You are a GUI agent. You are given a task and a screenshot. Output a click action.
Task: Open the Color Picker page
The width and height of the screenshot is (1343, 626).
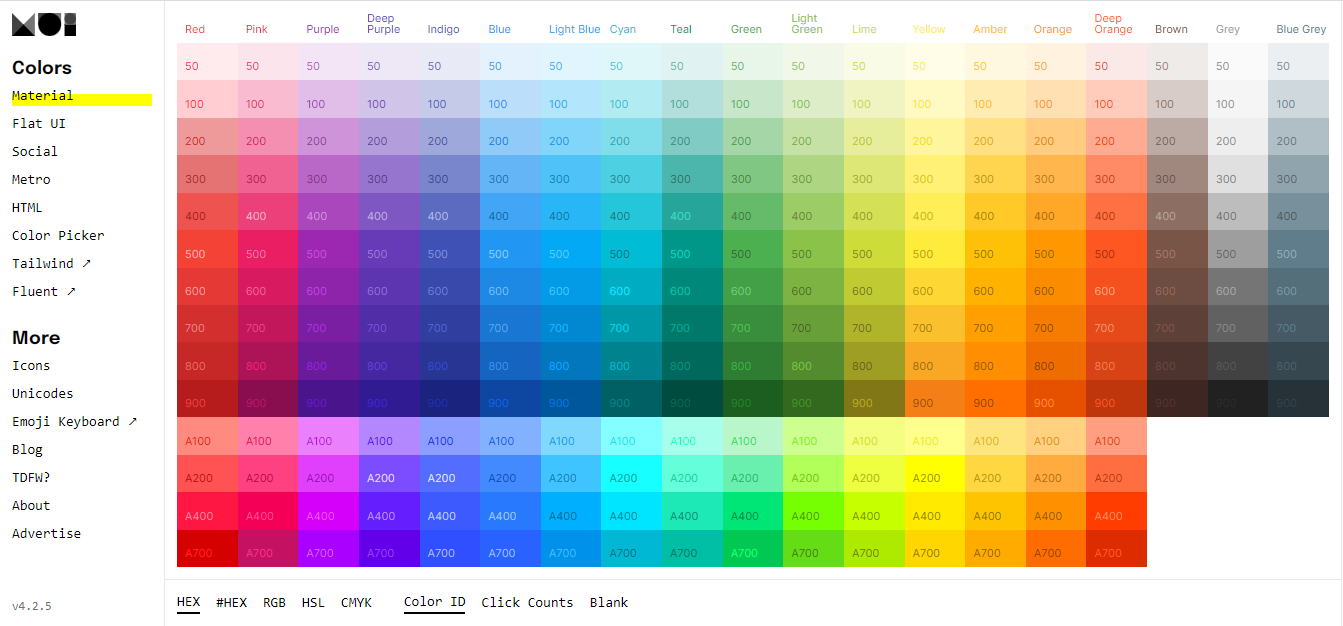tap(58, 236)
